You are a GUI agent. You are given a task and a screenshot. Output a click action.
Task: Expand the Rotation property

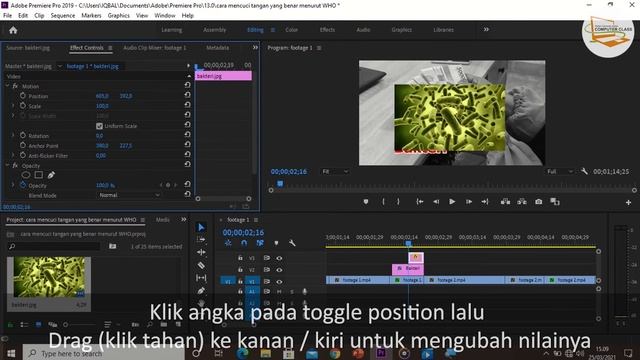click(13, 135)
